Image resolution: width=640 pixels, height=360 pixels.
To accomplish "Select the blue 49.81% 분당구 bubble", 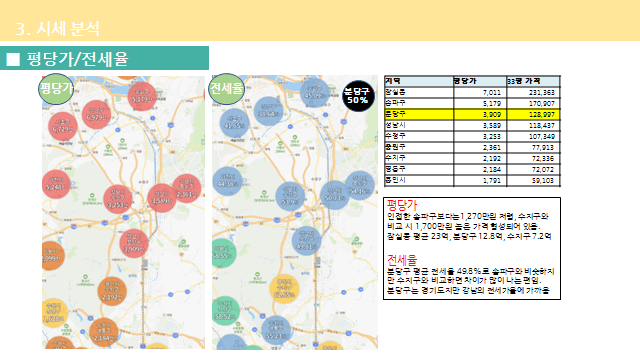I will tap(307, 241).
